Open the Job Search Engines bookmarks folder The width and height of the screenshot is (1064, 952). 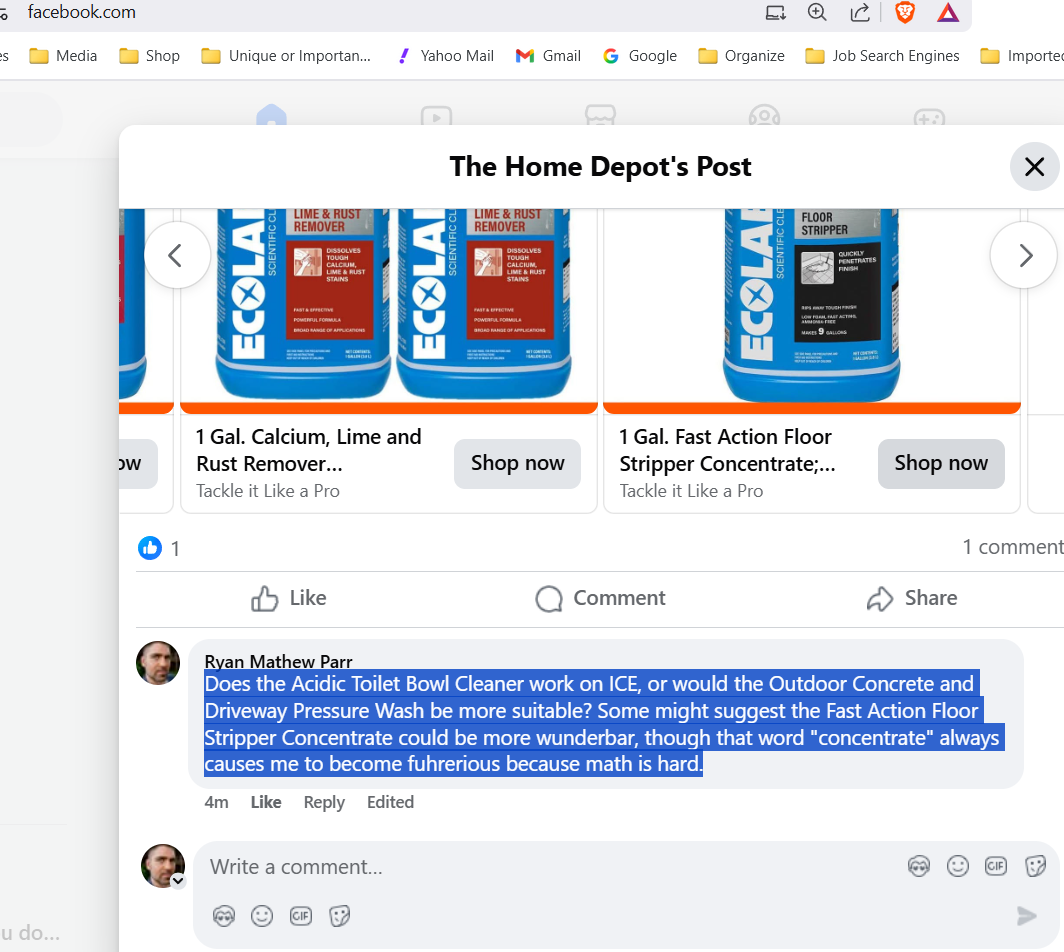pos(882,56)
